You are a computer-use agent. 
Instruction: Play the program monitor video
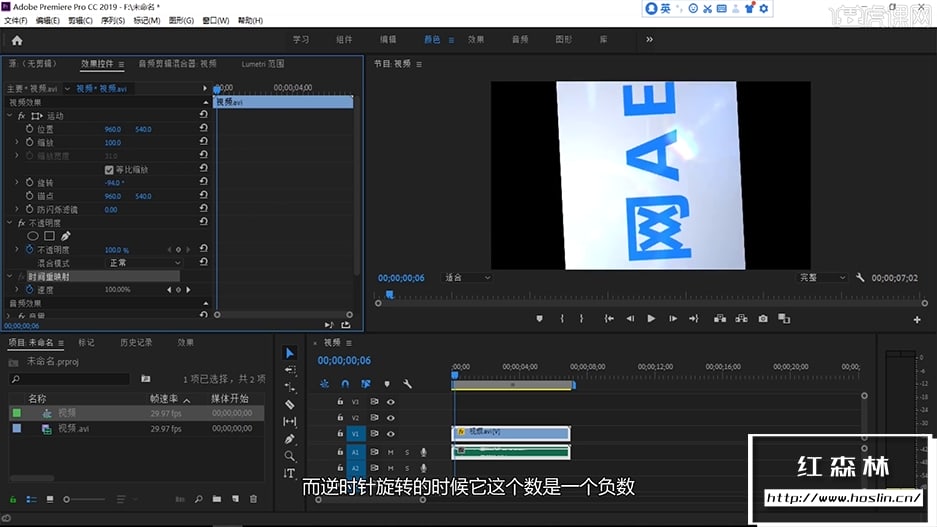point(651,318)
